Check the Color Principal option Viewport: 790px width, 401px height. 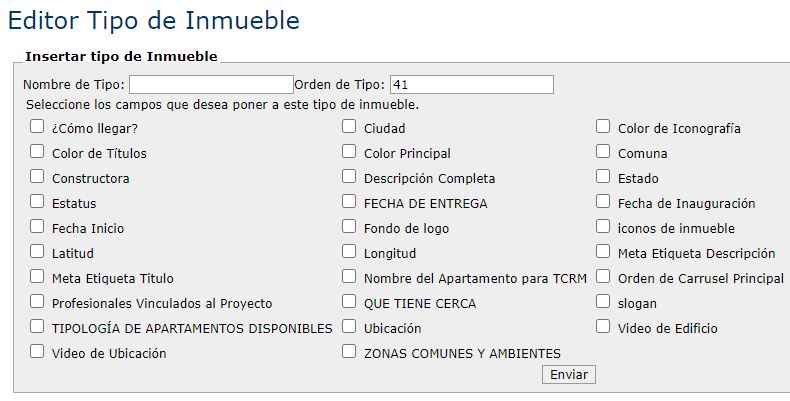tap(349, 152)
